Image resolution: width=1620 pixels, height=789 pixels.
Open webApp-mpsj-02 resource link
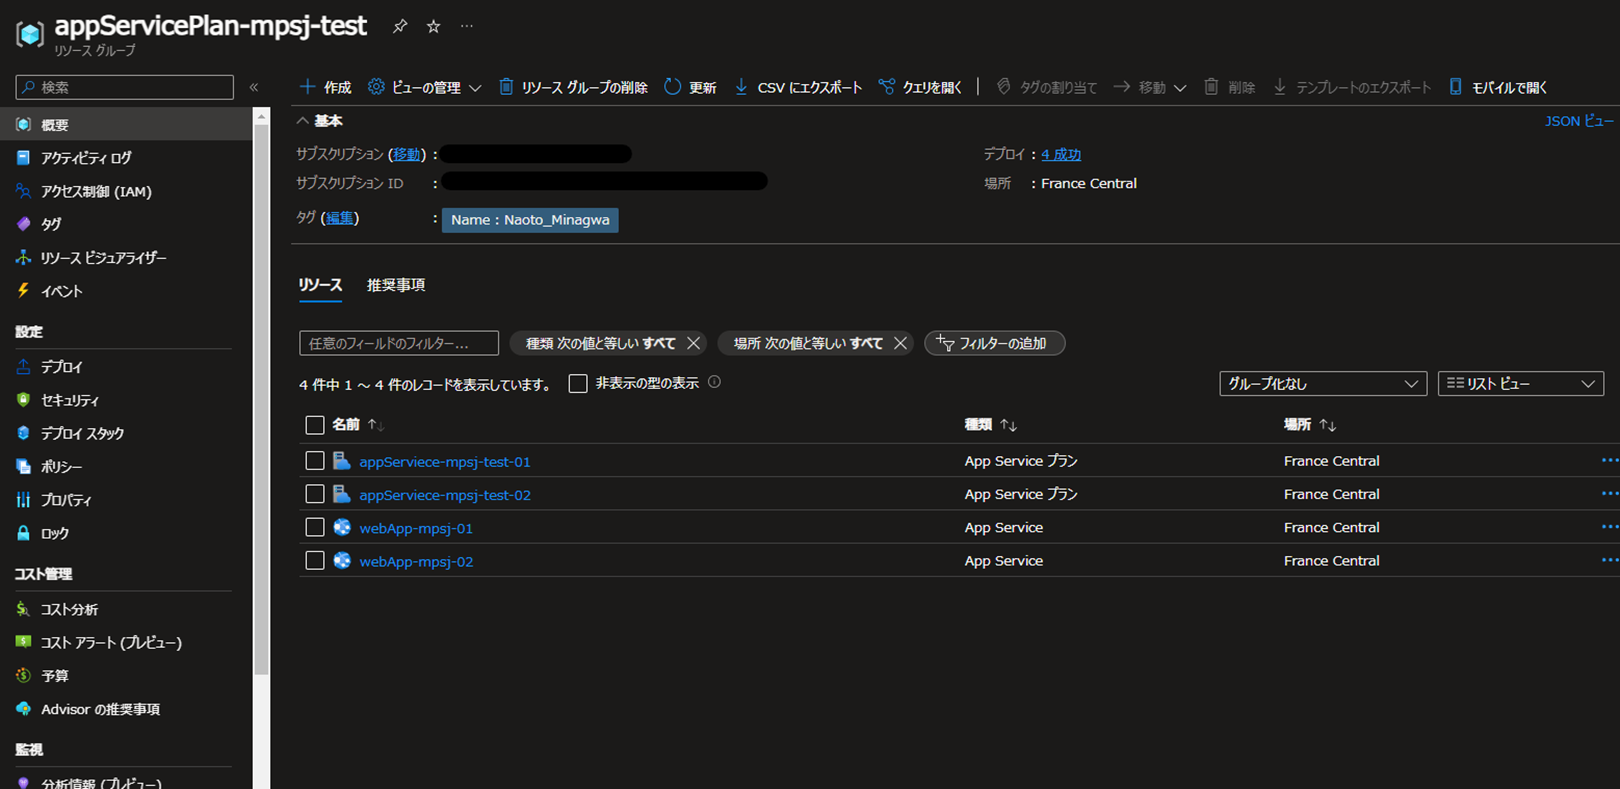point(416,562)
